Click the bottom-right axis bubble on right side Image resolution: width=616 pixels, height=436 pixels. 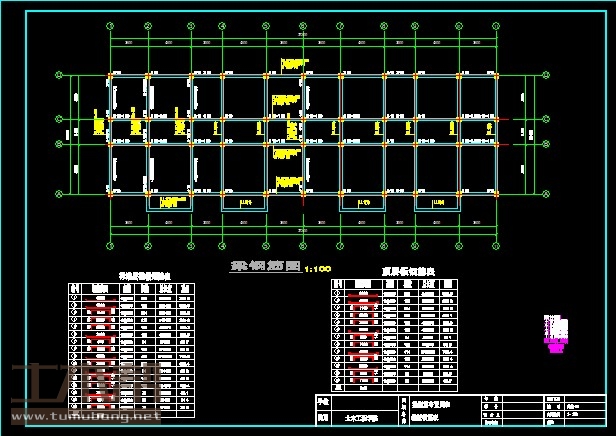pyautogui.click(x=549, y=193)
